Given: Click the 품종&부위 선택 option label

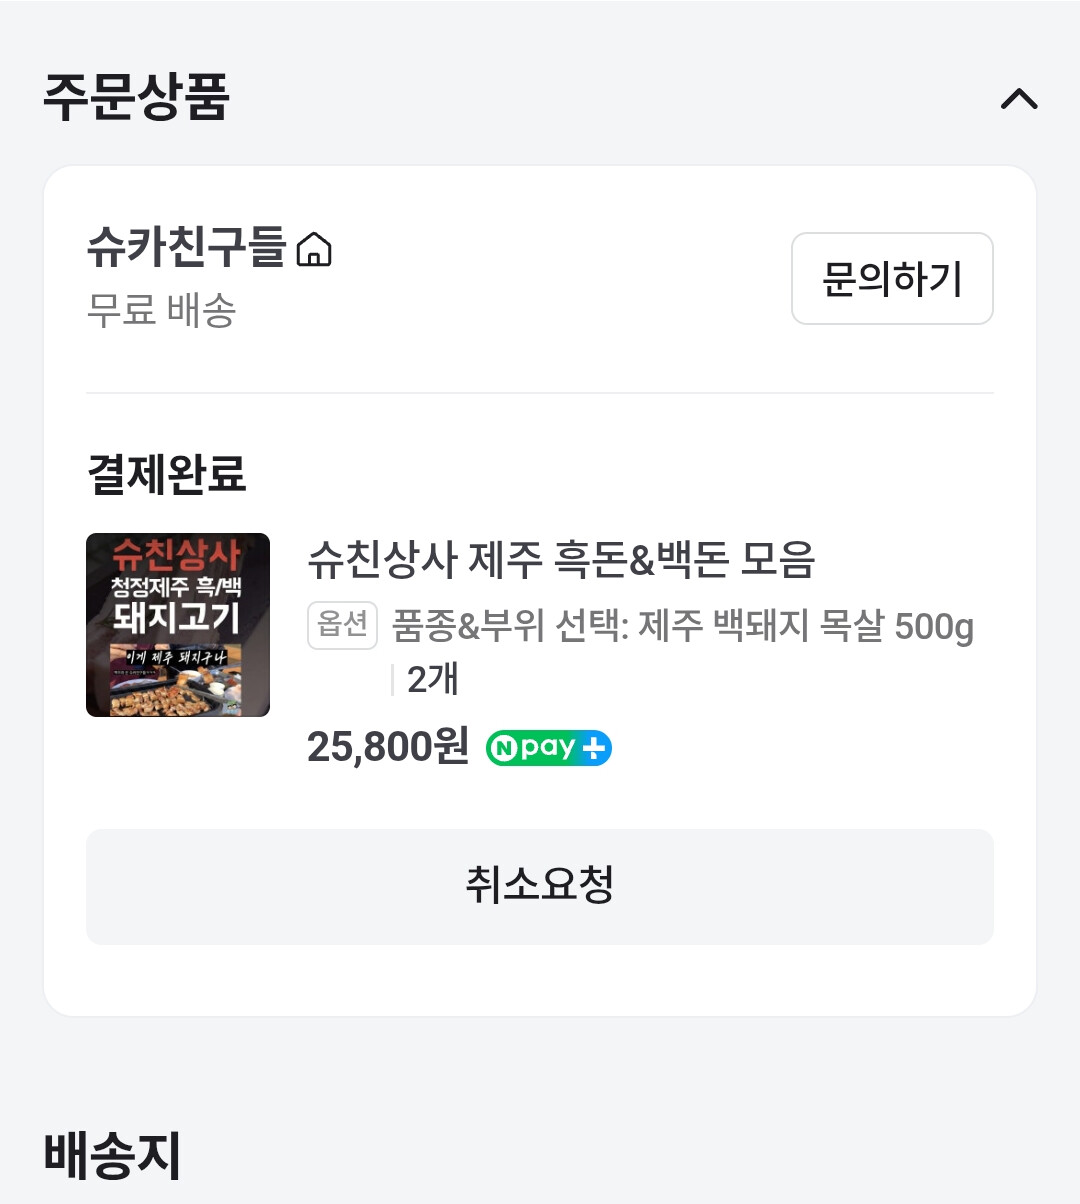Looking at the screenshot, I should click(510, 626).
